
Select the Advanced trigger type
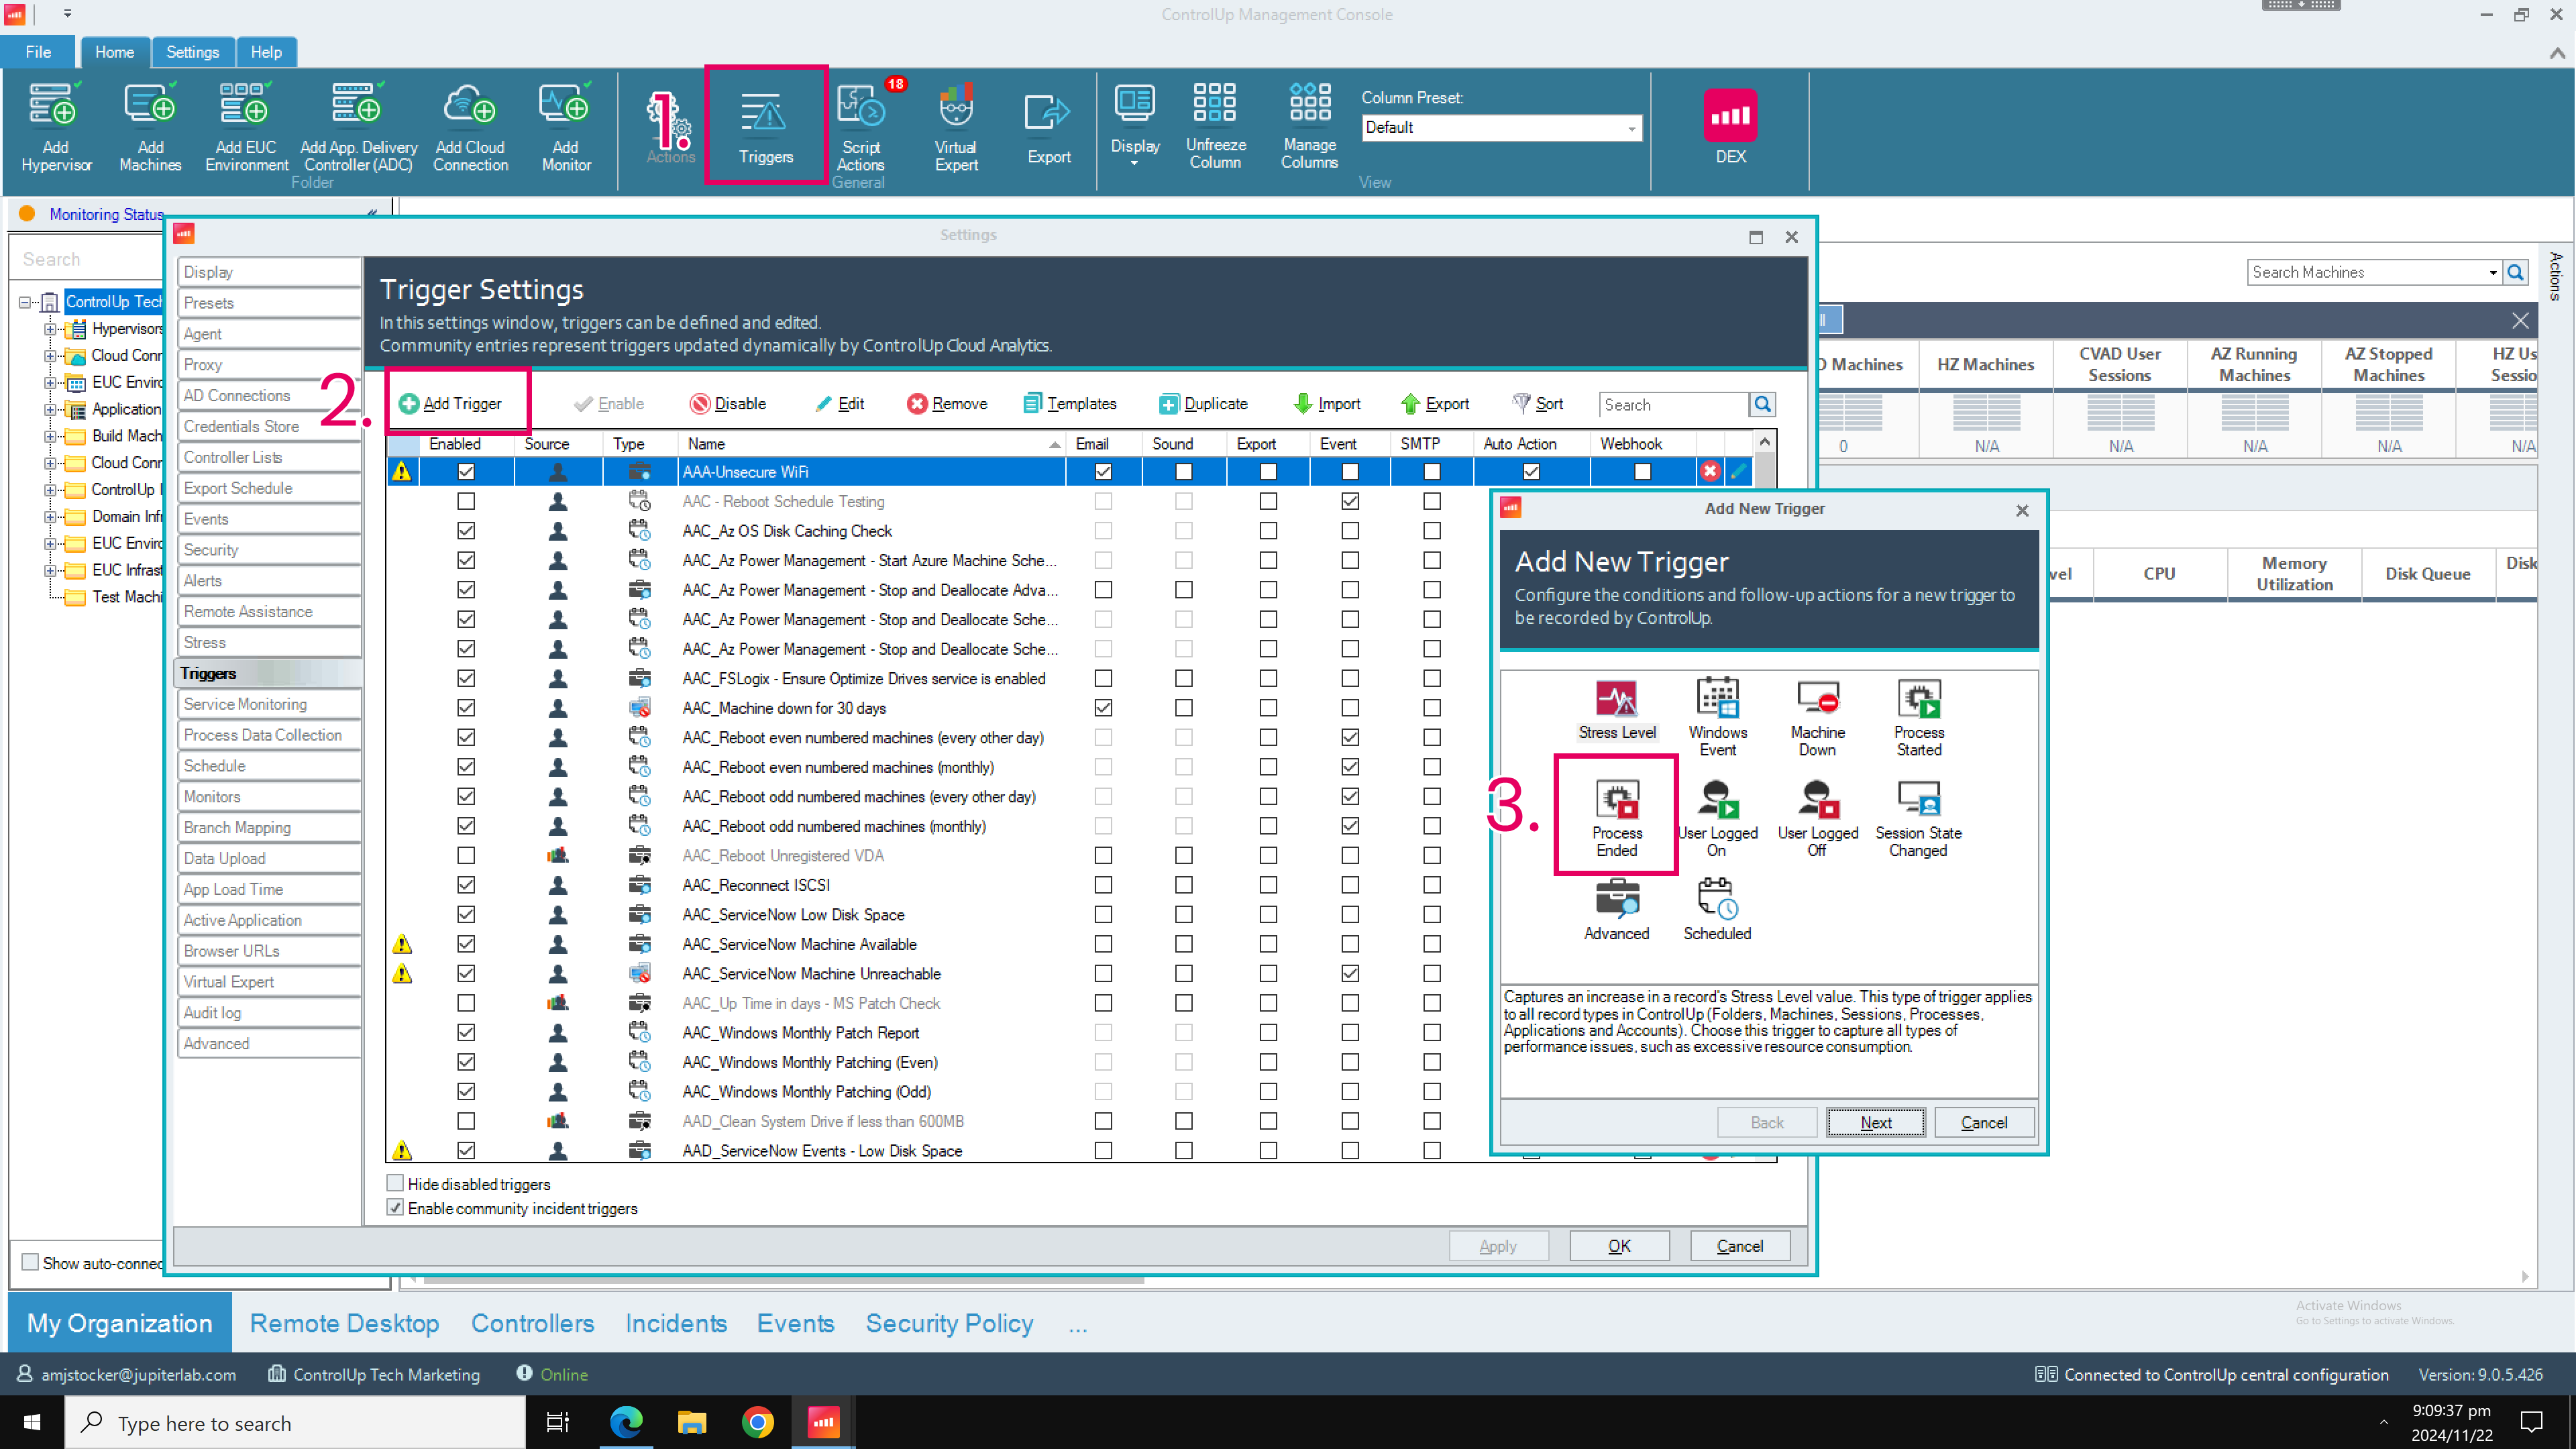tap(1617, 909)
